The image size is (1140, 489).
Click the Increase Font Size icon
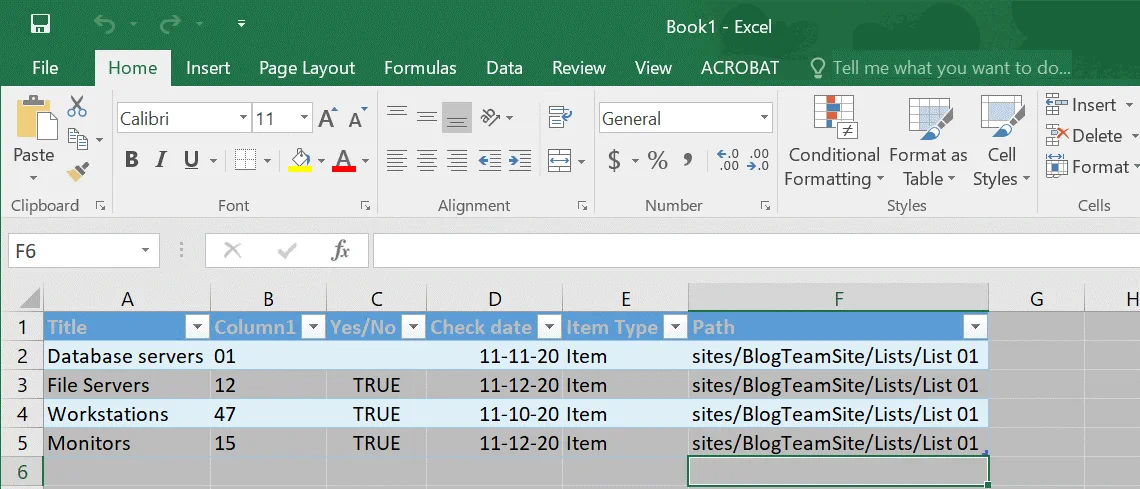pyautogui.click(x=327, y=119)
